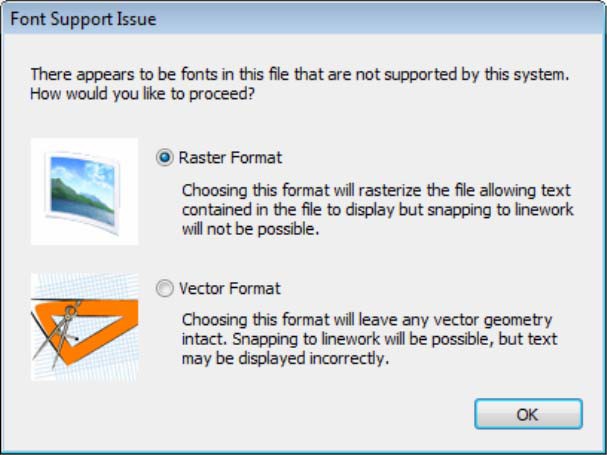Click the "Vector Format" label text
This screenshot has width=607, height=455.
(x=230, y=288)
